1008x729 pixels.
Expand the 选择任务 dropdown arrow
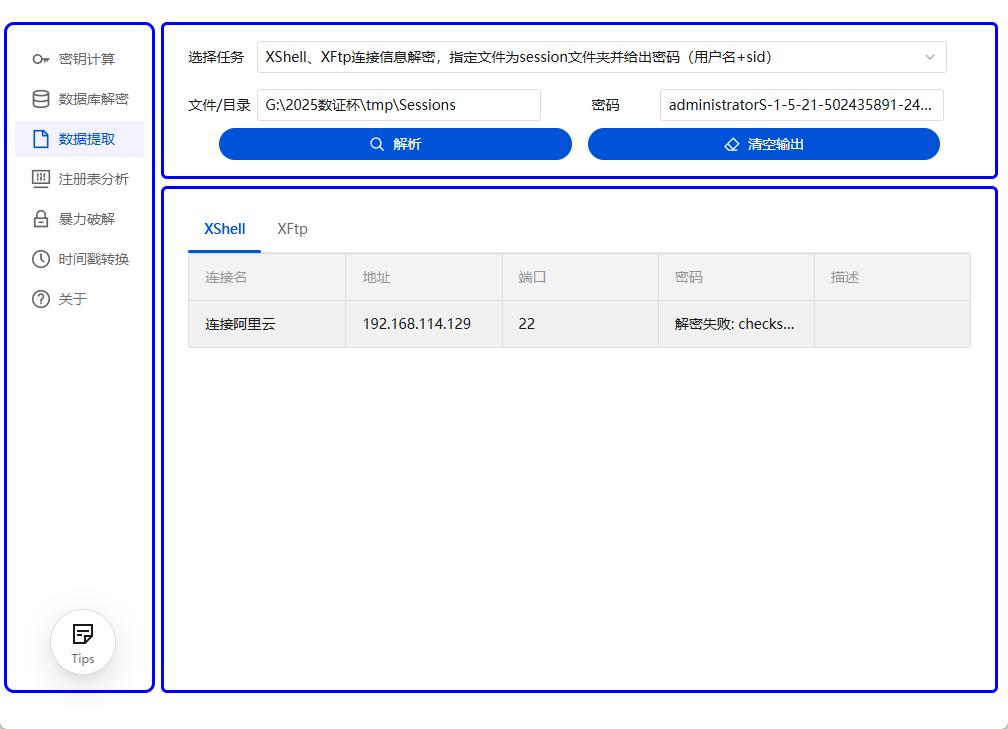click(x=930, y=57)
